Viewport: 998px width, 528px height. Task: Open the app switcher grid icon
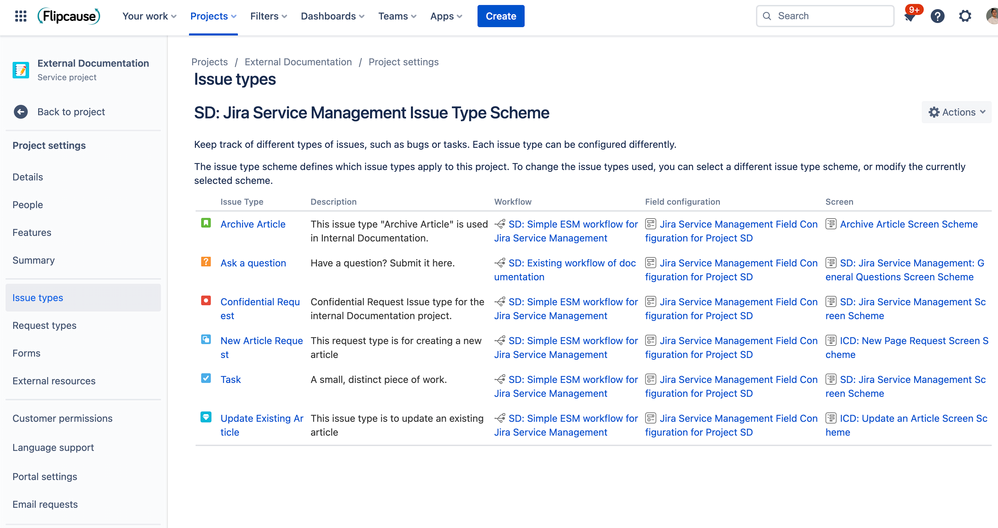coord(20,16)
